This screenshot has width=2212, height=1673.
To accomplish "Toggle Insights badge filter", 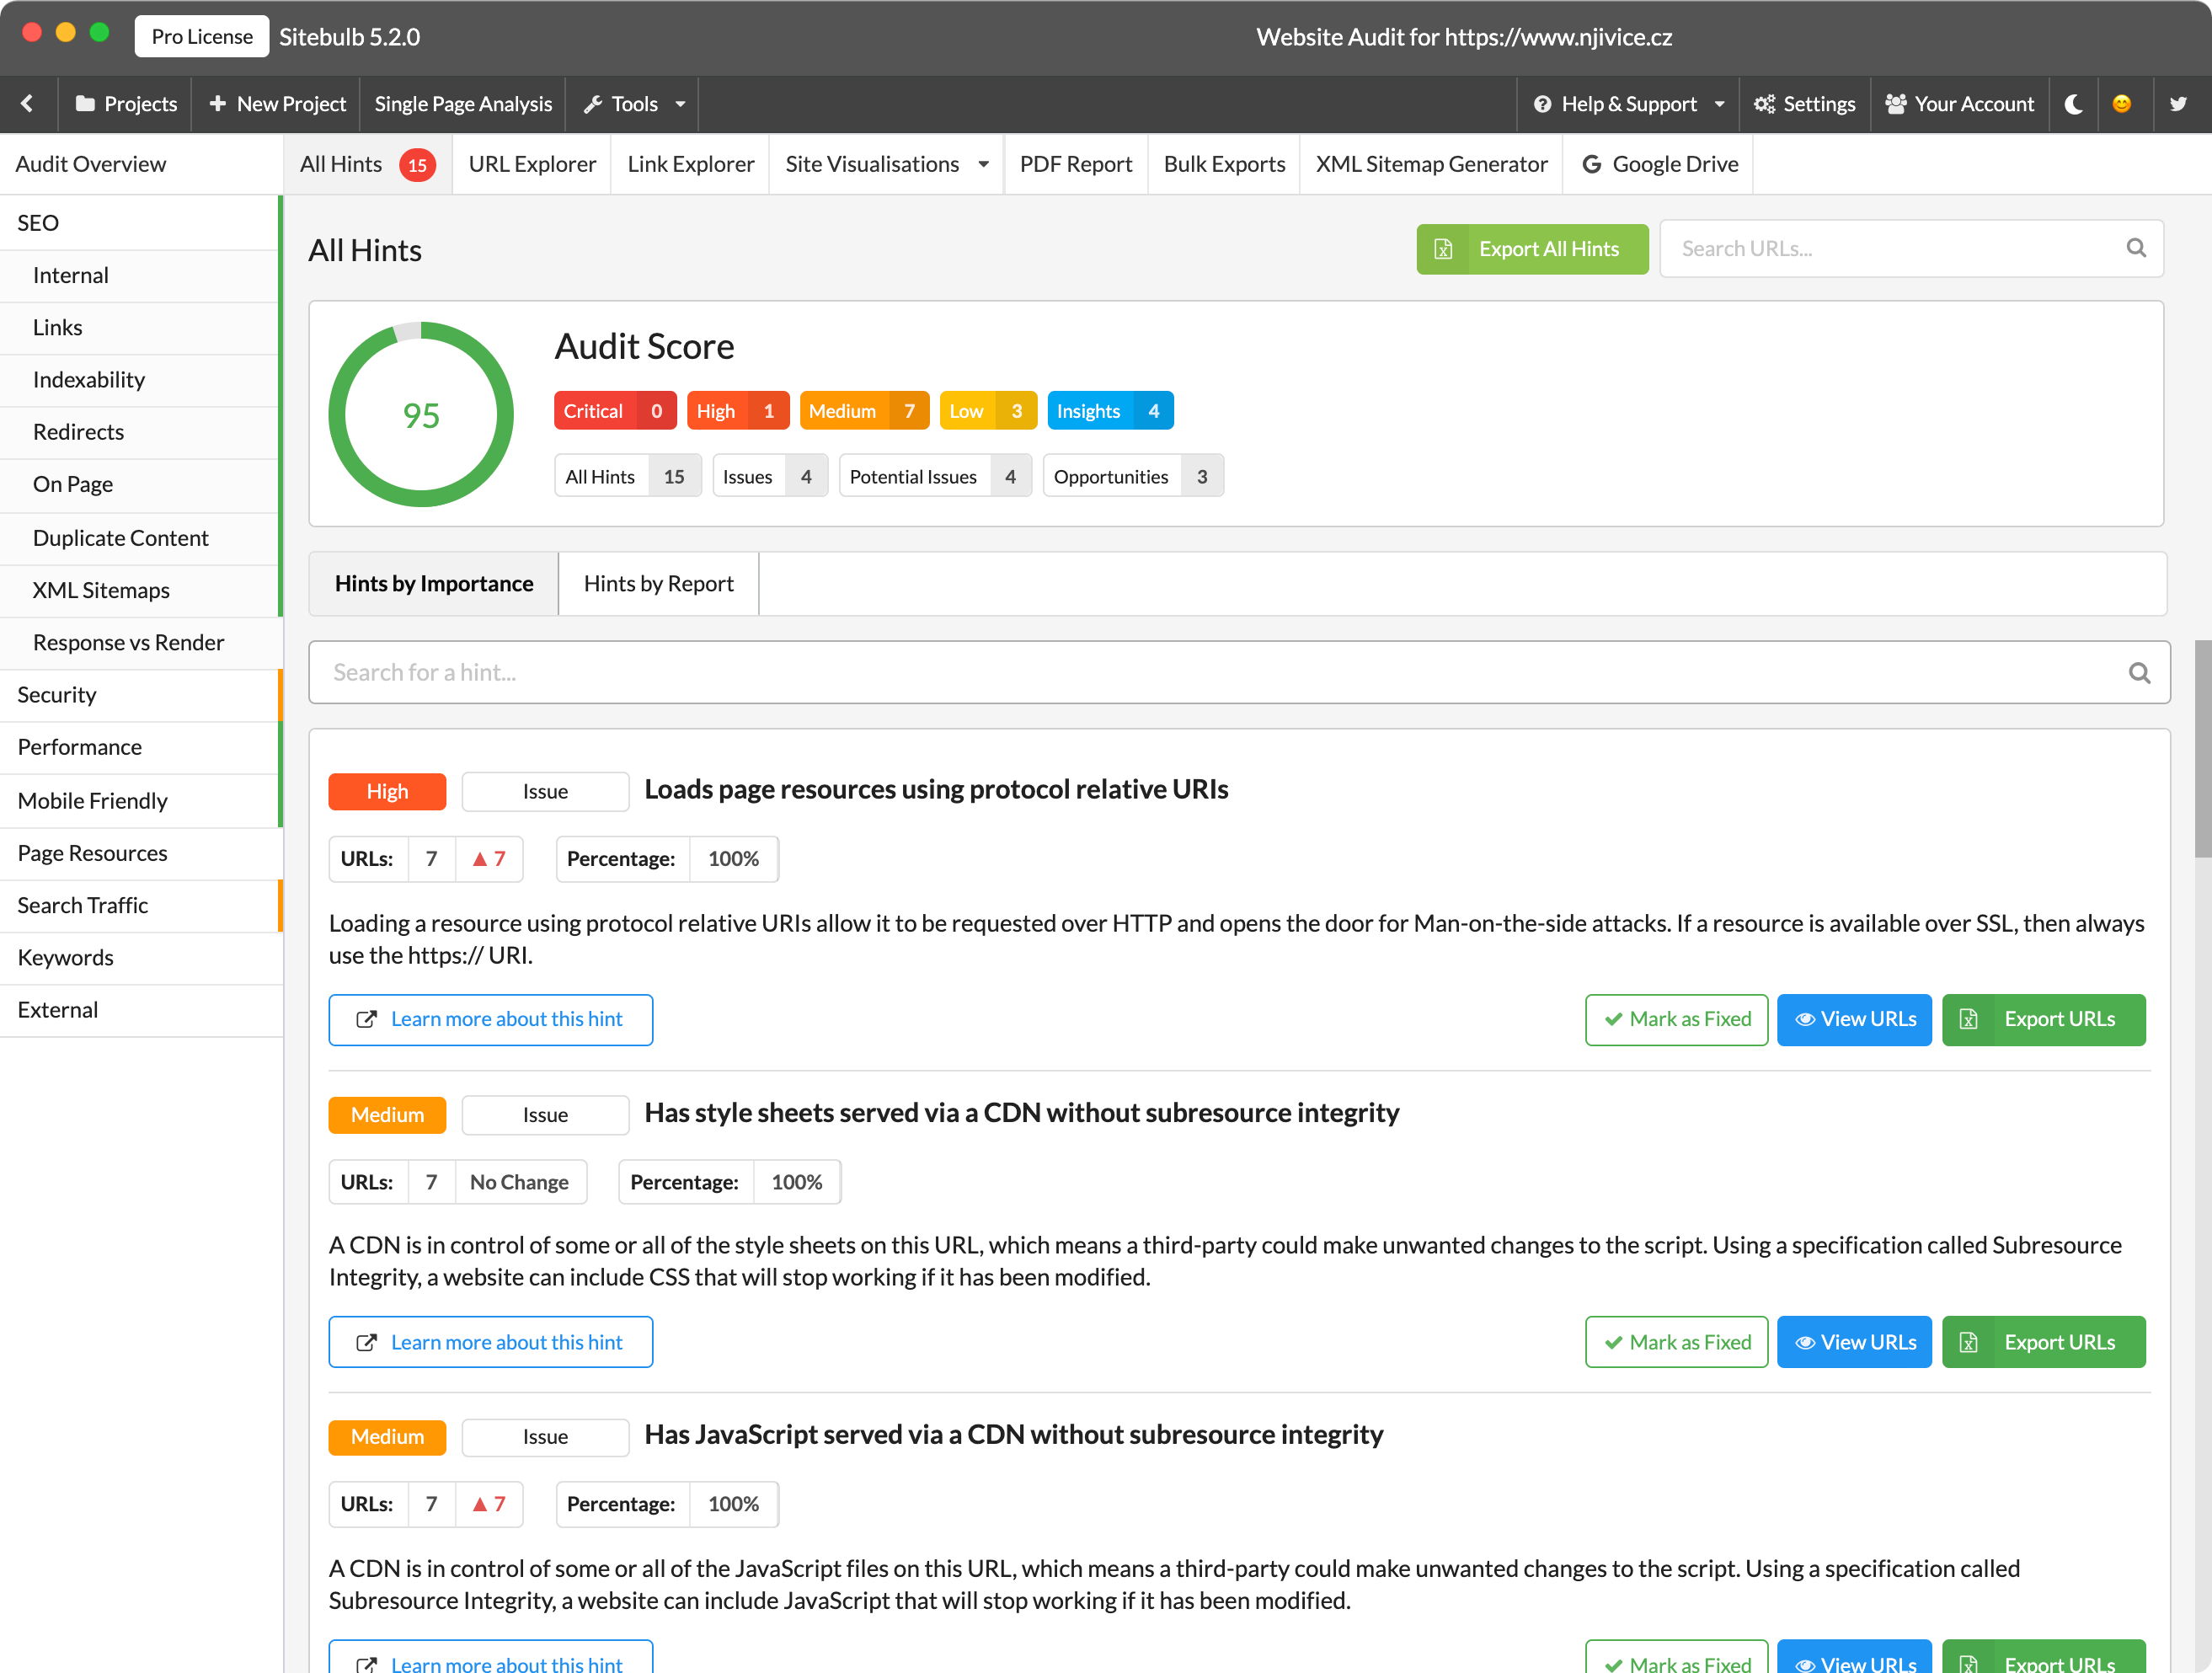I will (x=1109, y=409).
